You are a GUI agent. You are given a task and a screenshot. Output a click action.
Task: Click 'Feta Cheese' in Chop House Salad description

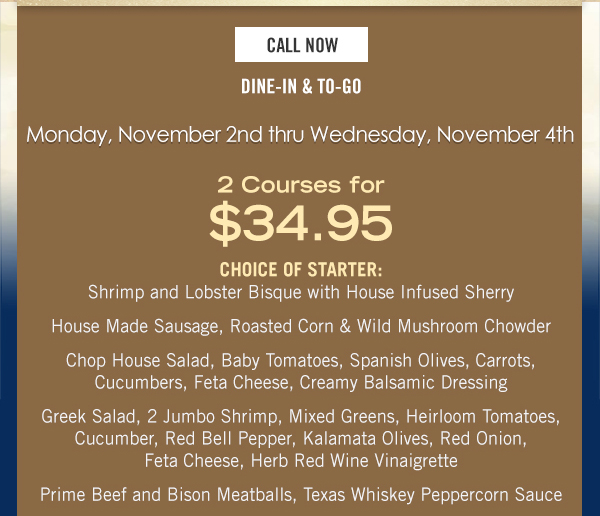(x=243, y=382)
